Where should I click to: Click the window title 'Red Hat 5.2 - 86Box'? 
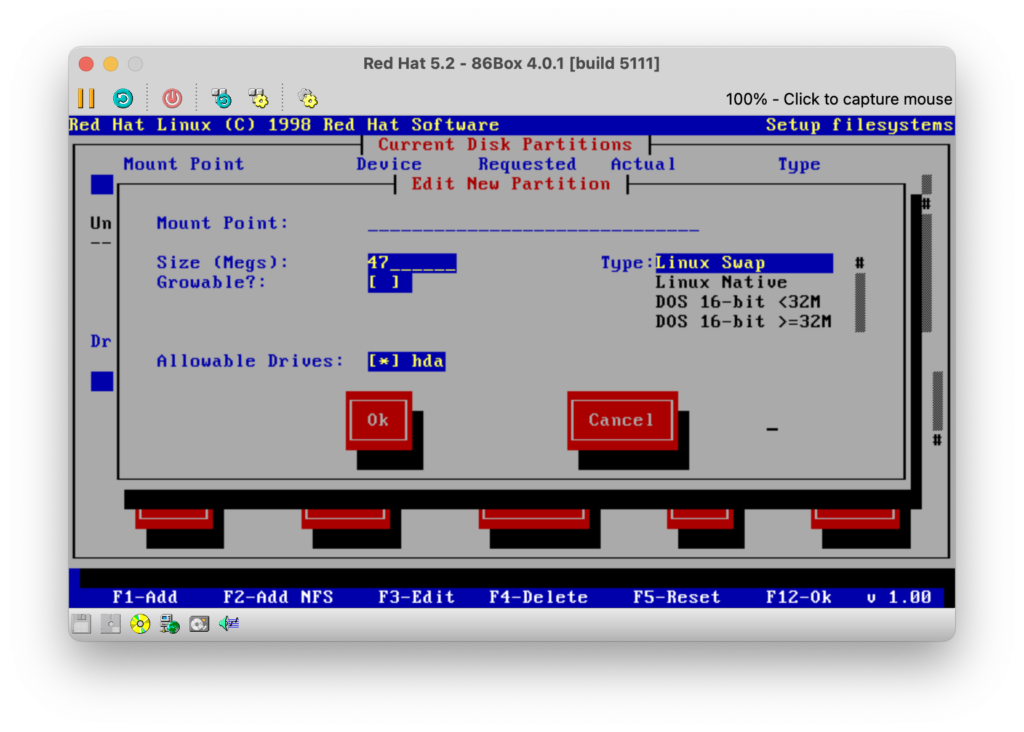[511, 63]
